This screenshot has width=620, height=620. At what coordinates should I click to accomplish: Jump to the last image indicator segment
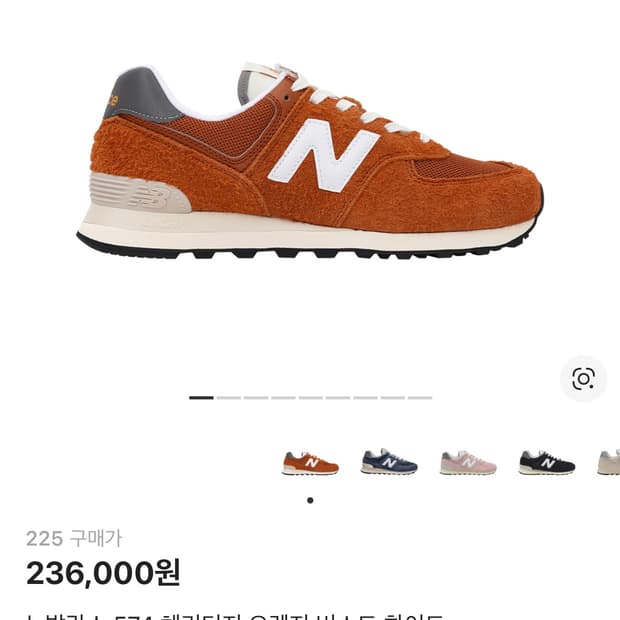pos(420,398)
